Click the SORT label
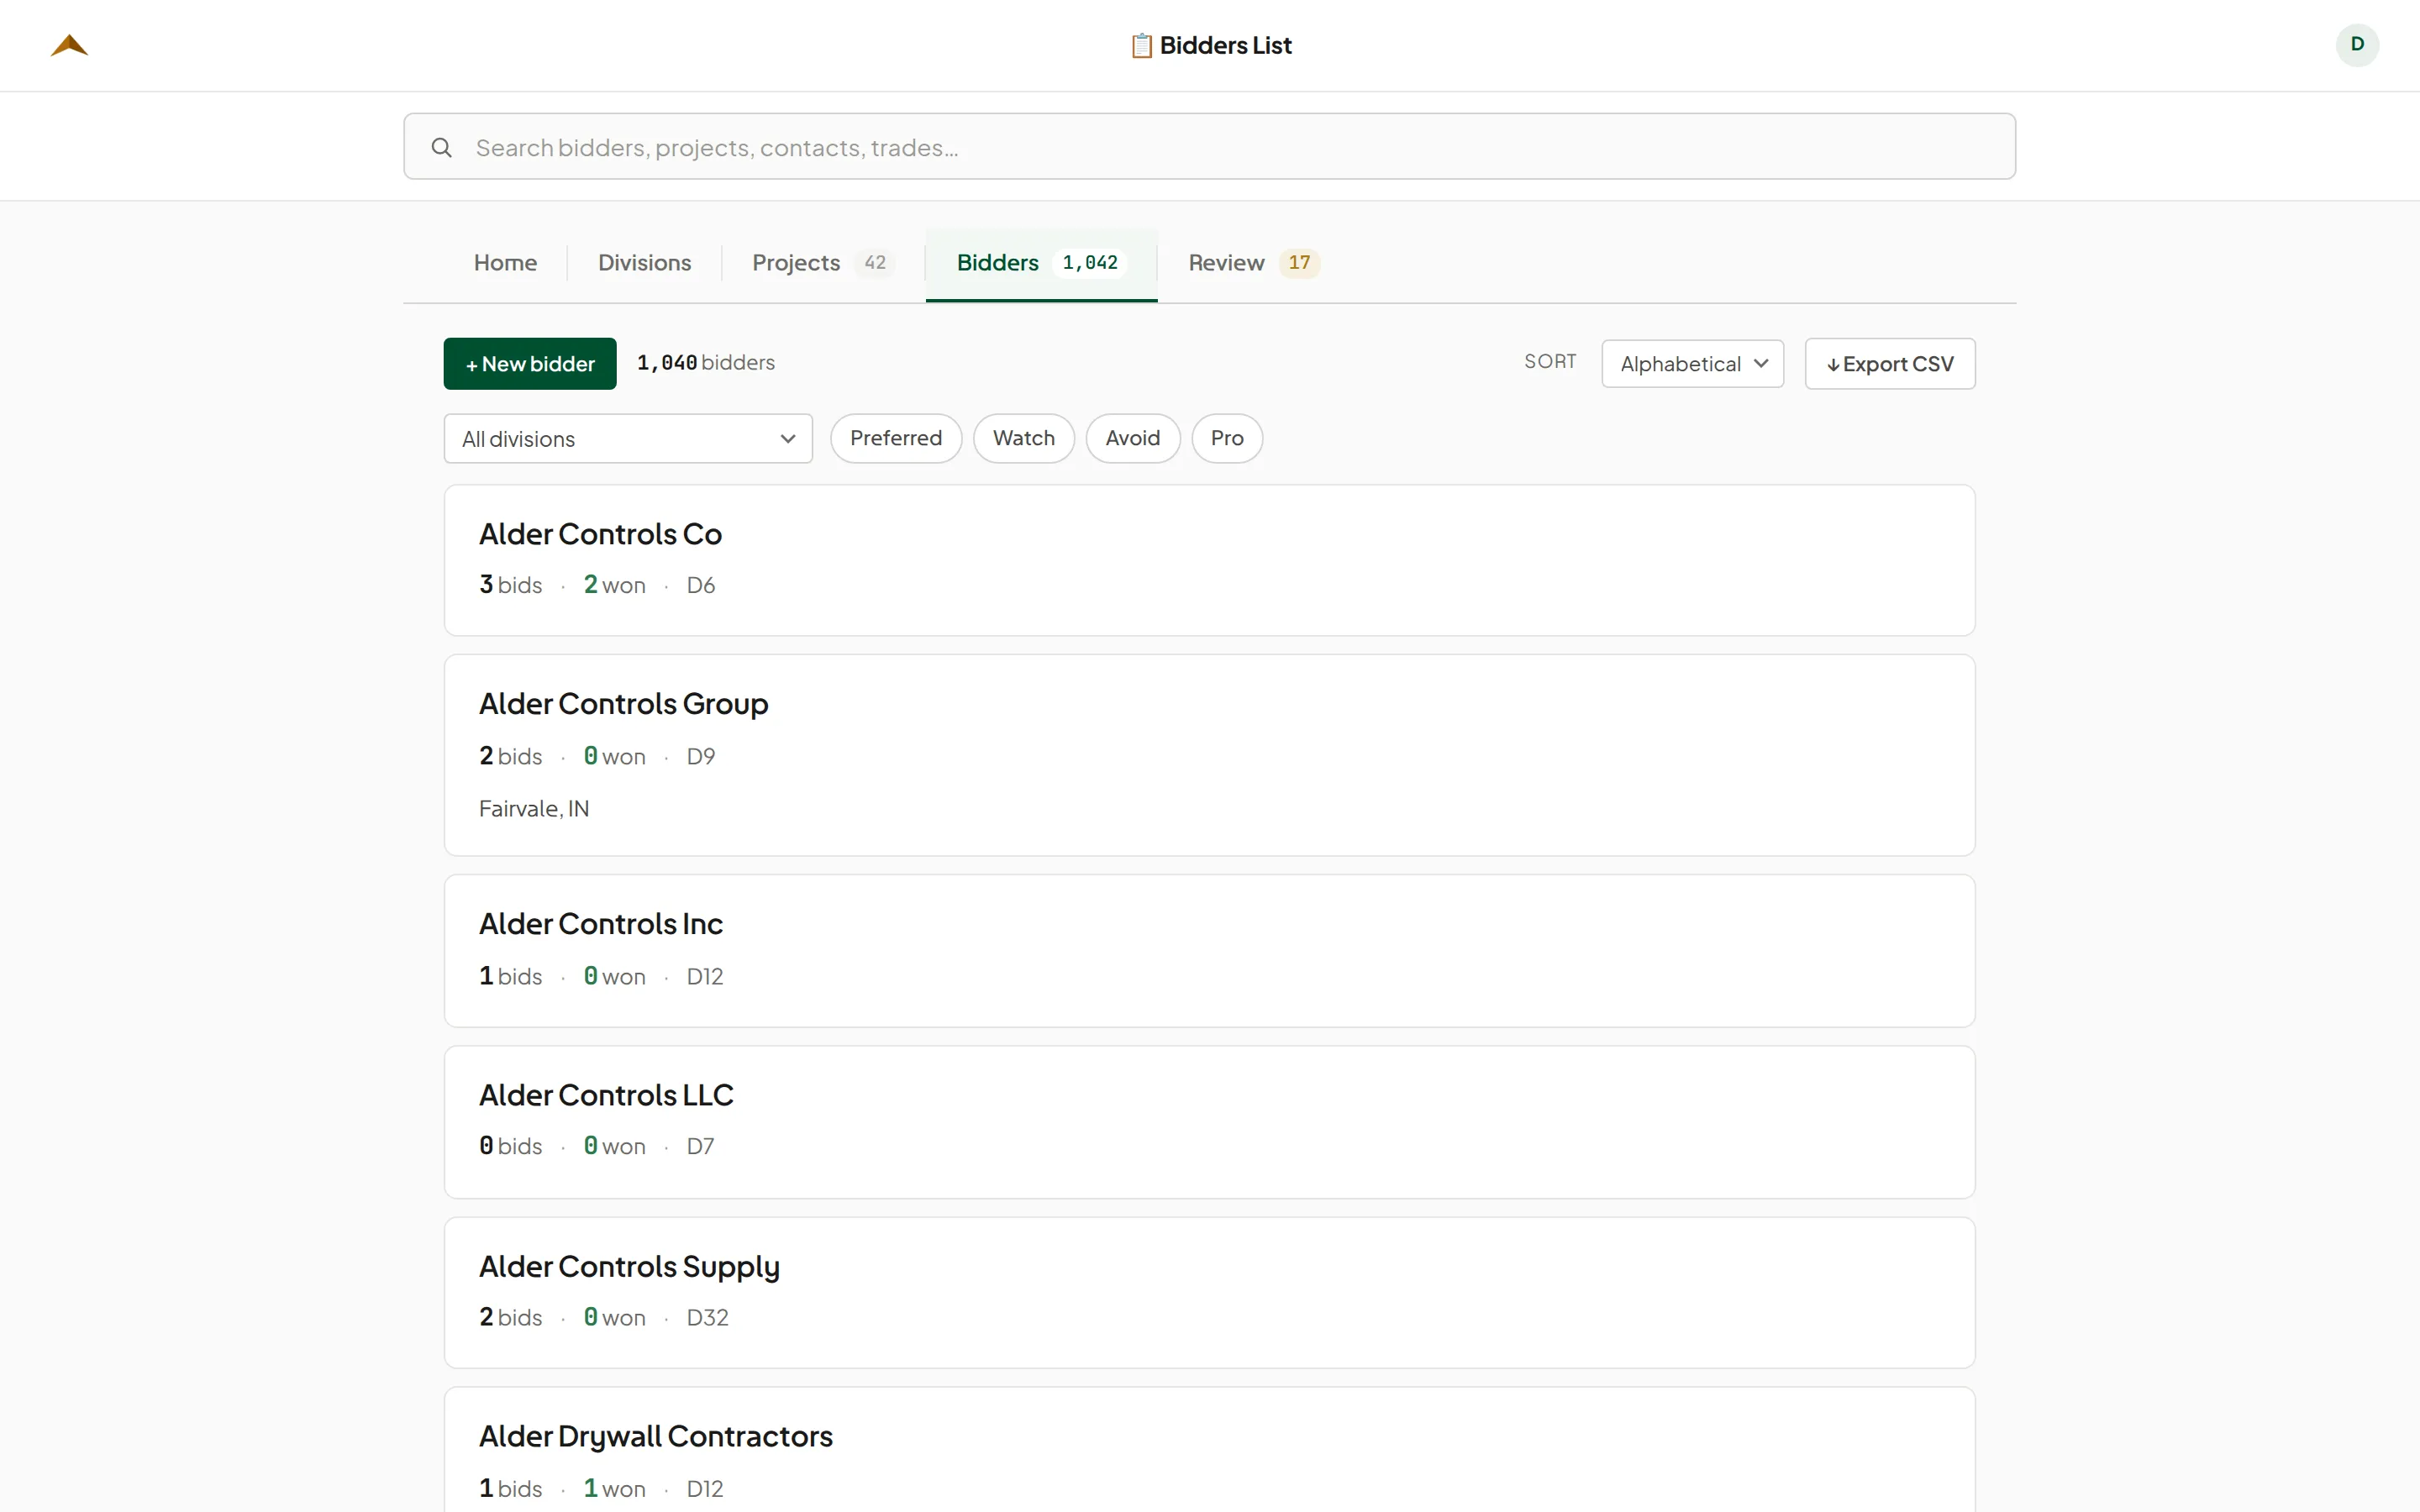Screen dimensions: 2420x1512 pos(1550,362)
